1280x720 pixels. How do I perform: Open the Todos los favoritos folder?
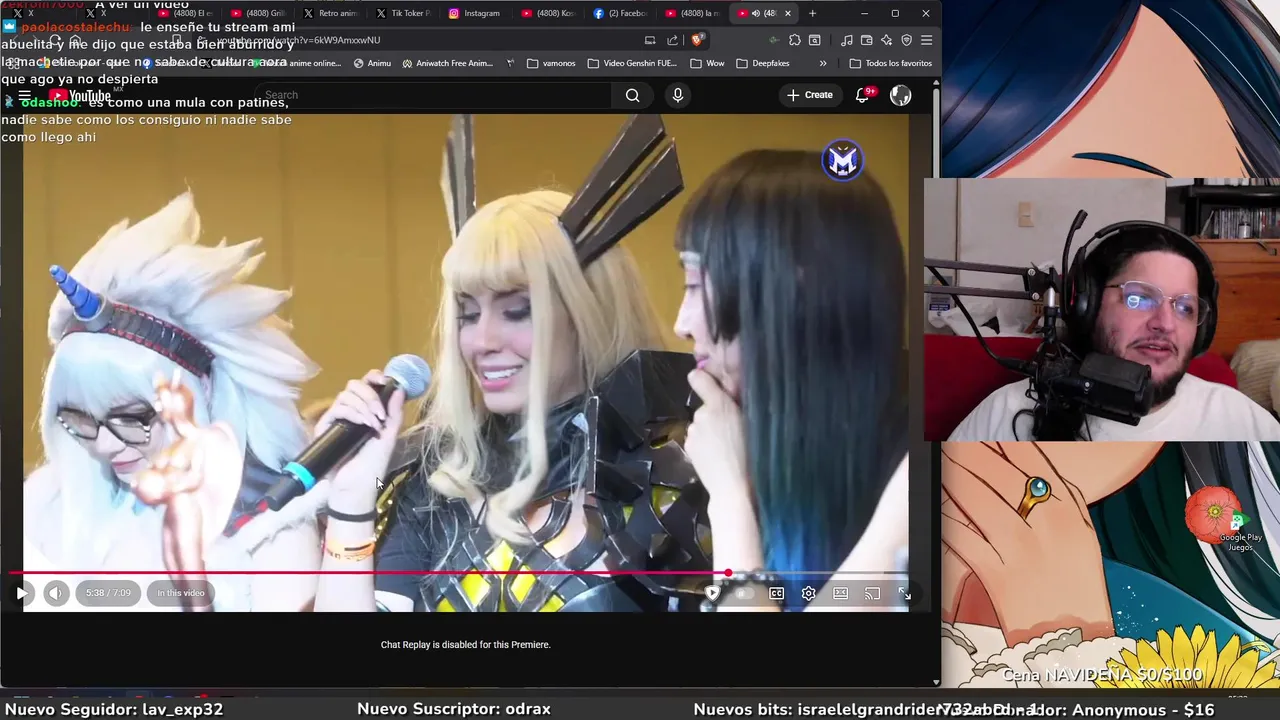pos(891,63)
